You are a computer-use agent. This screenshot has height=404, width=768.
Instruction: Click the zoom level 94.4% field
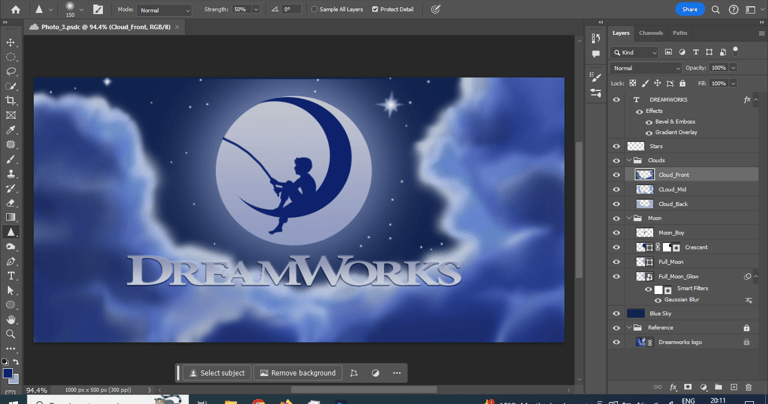coord(37,390)
